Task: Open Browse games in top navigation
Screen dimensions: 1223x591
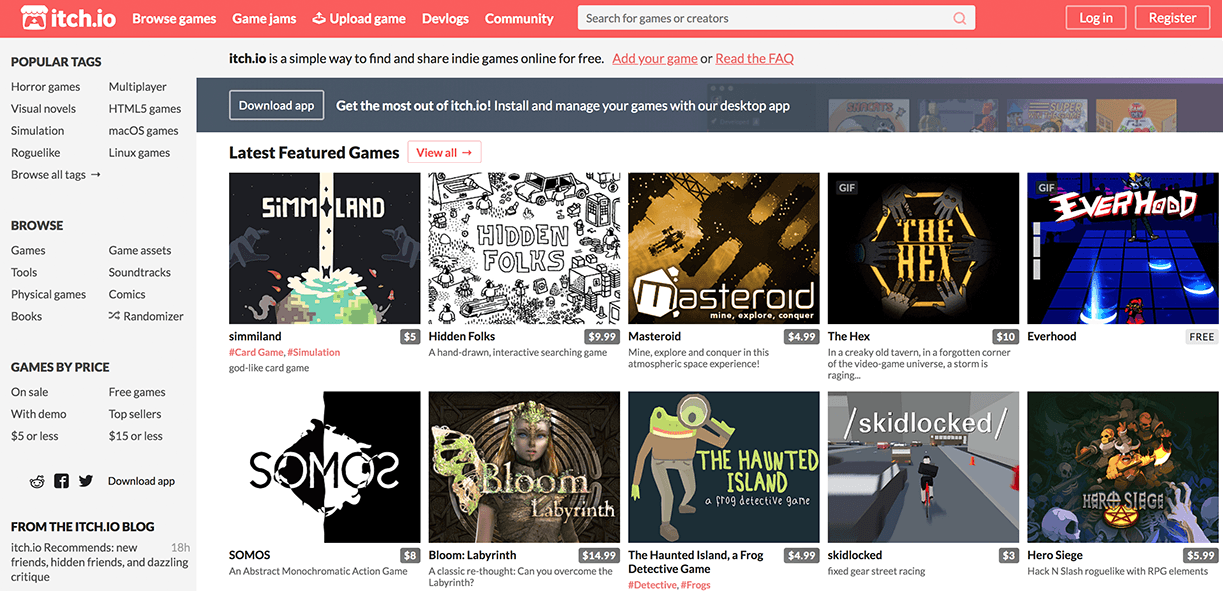Action: (174, 18)
